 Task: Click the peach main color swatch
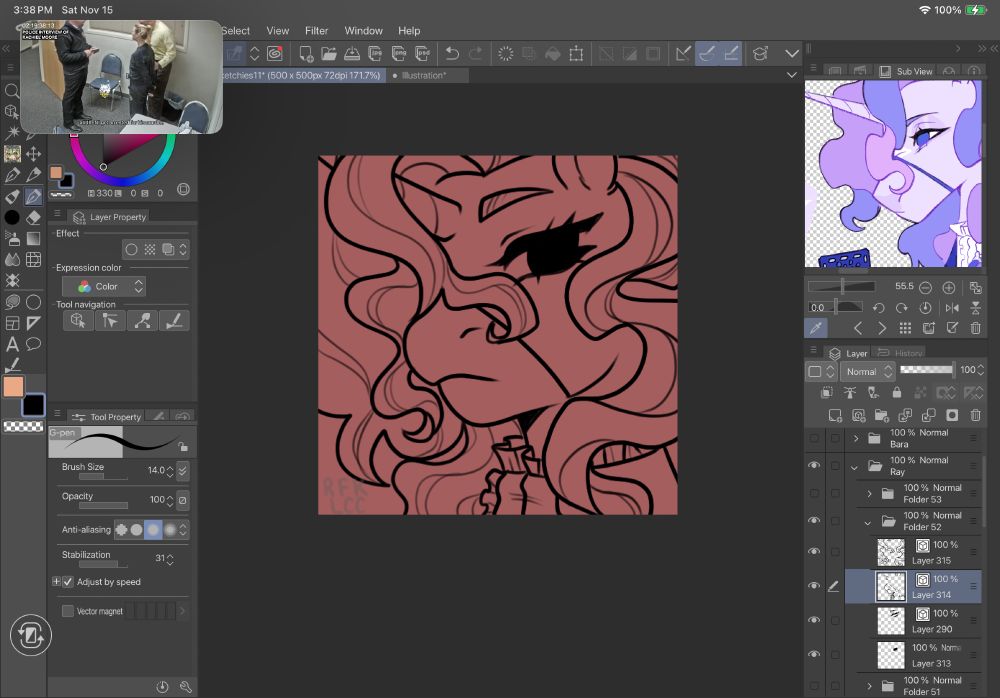pos(13,387)
